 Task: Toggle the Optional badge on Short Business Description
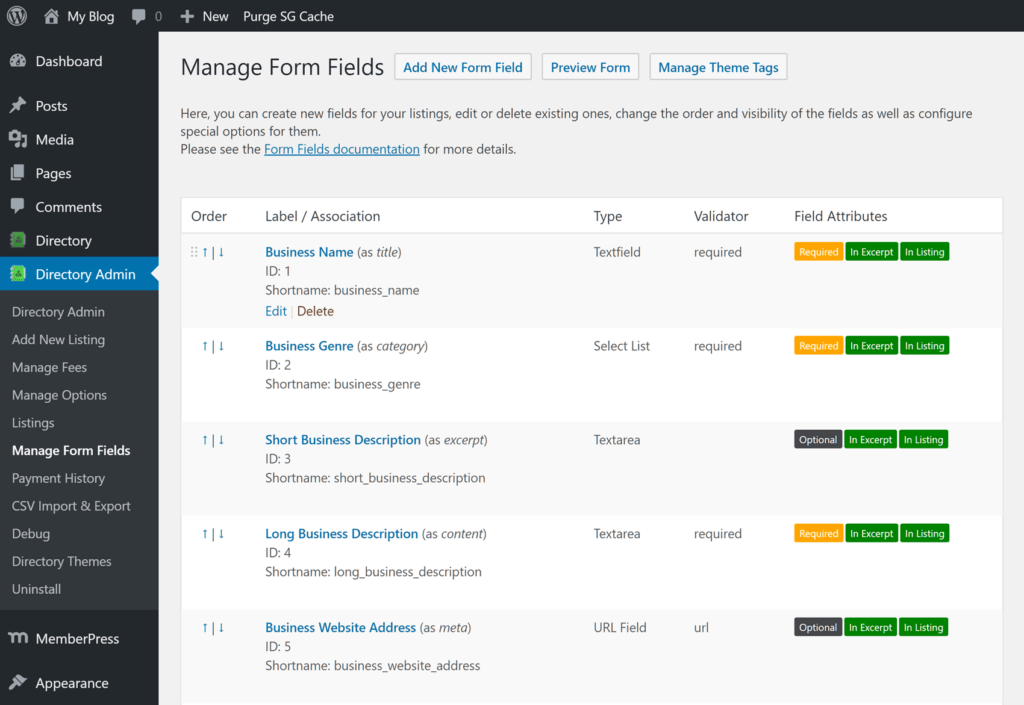[817, 439]
